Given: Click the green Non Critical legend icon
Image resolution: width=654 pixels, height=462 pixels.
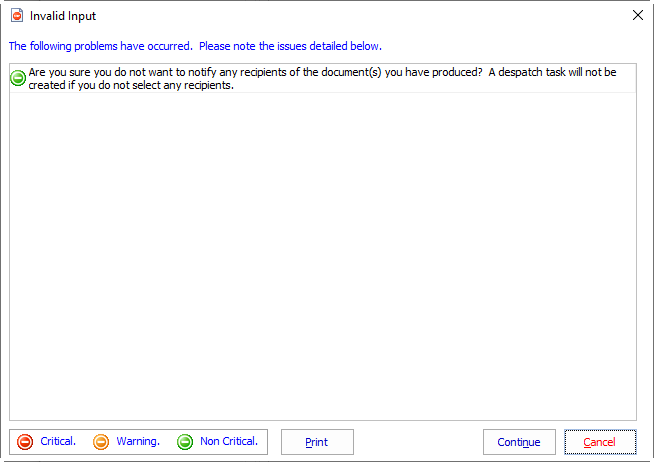Looking at the screenshot, I should pos(185,442).
